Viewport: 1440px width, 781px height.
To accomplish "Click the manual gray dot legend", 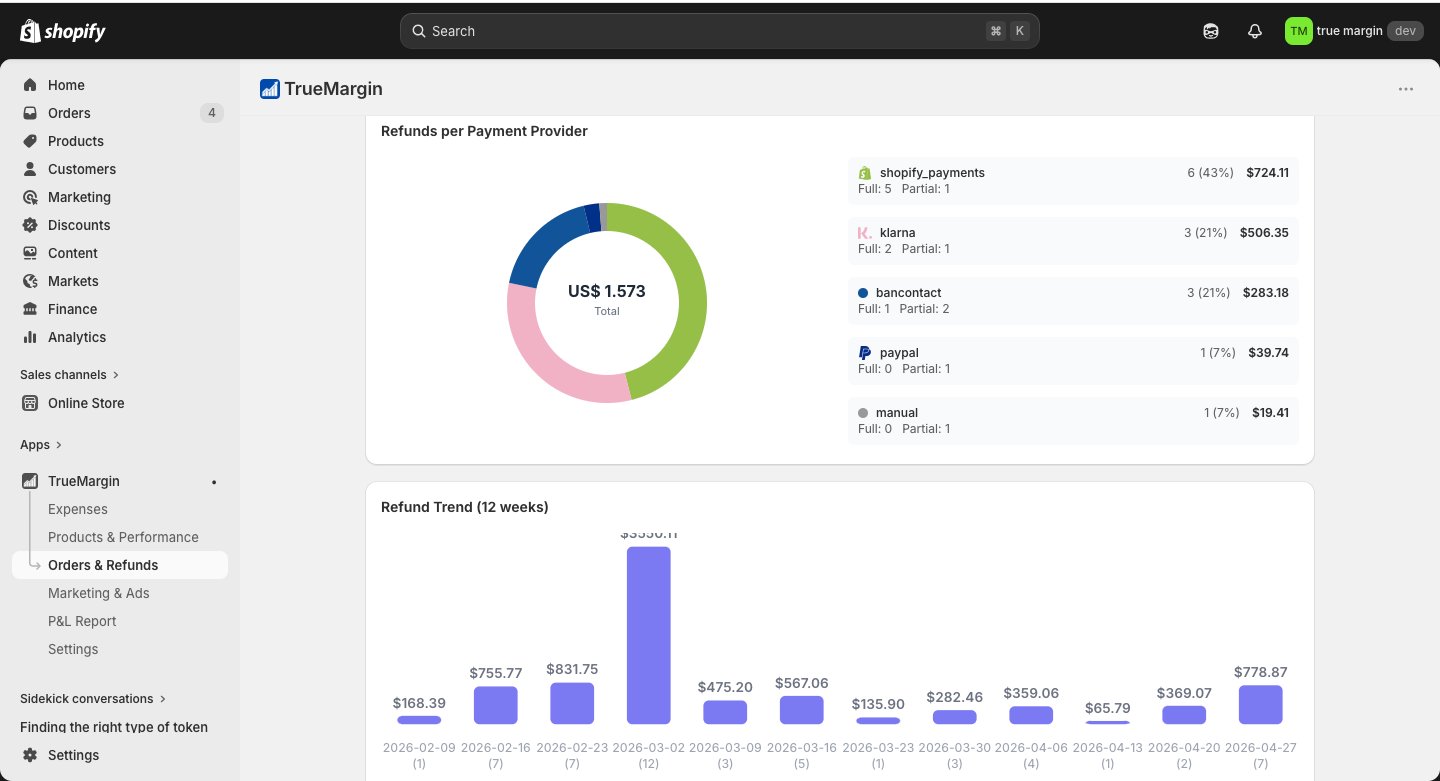I will tap(863, 413).
